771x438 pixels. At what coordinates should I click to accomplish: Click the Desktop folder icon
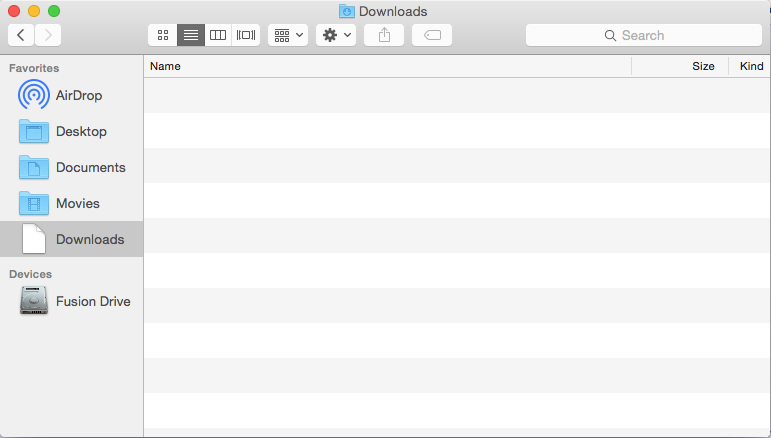coord(33,131)
